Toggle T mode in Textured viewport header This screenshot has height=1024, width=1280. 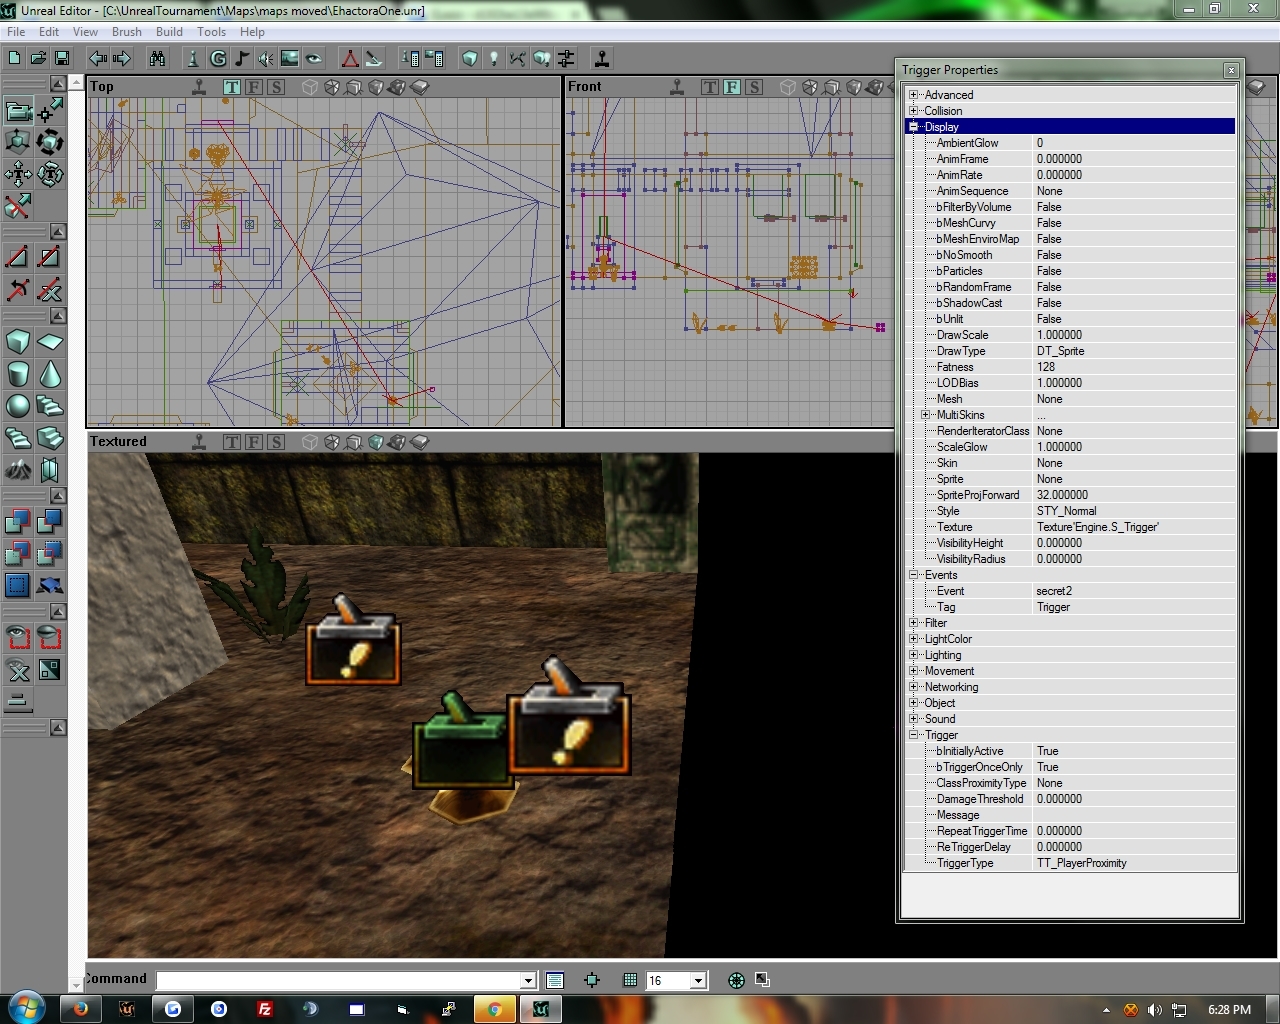click(x=232, y=442)
